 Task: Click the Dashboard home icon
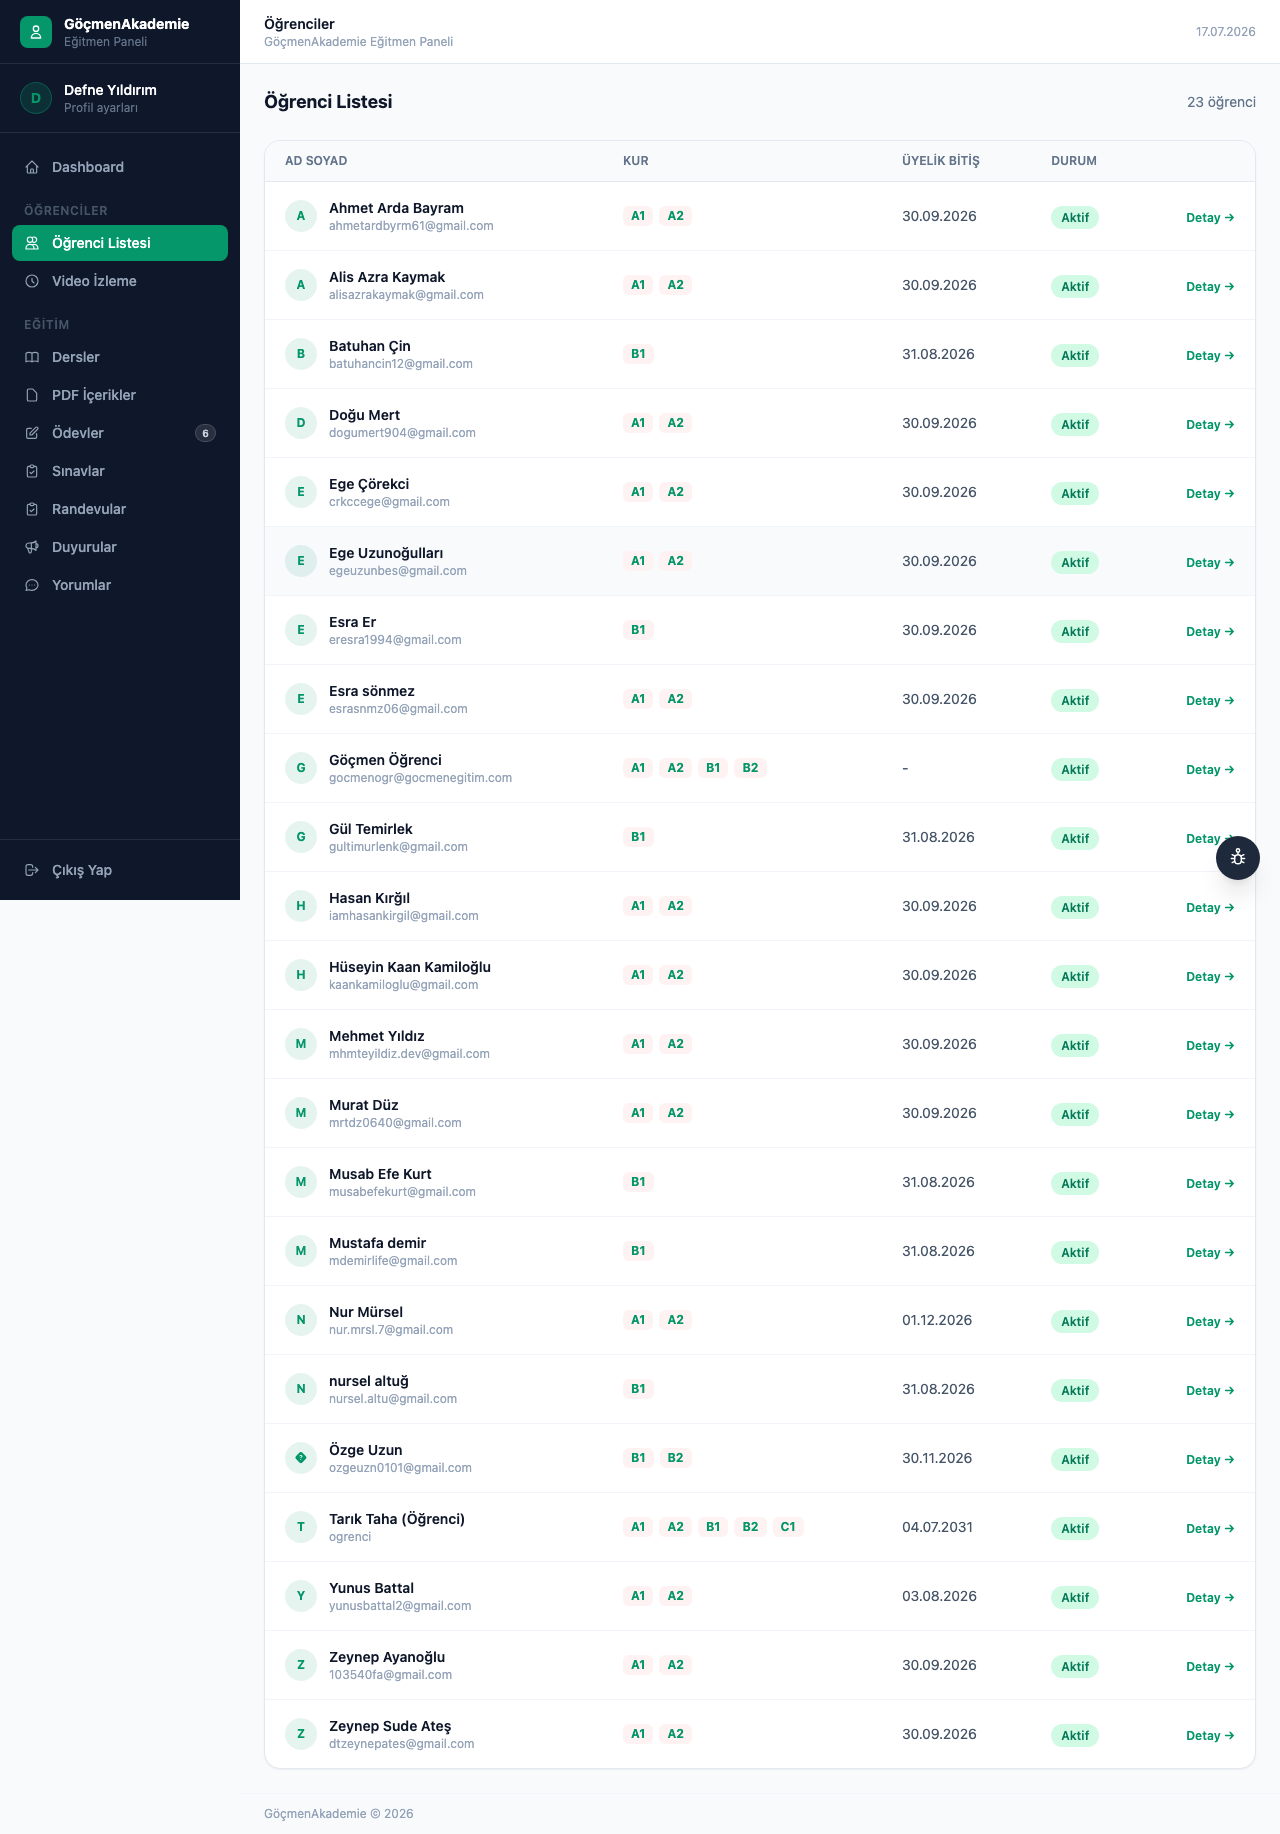[32, 167]
